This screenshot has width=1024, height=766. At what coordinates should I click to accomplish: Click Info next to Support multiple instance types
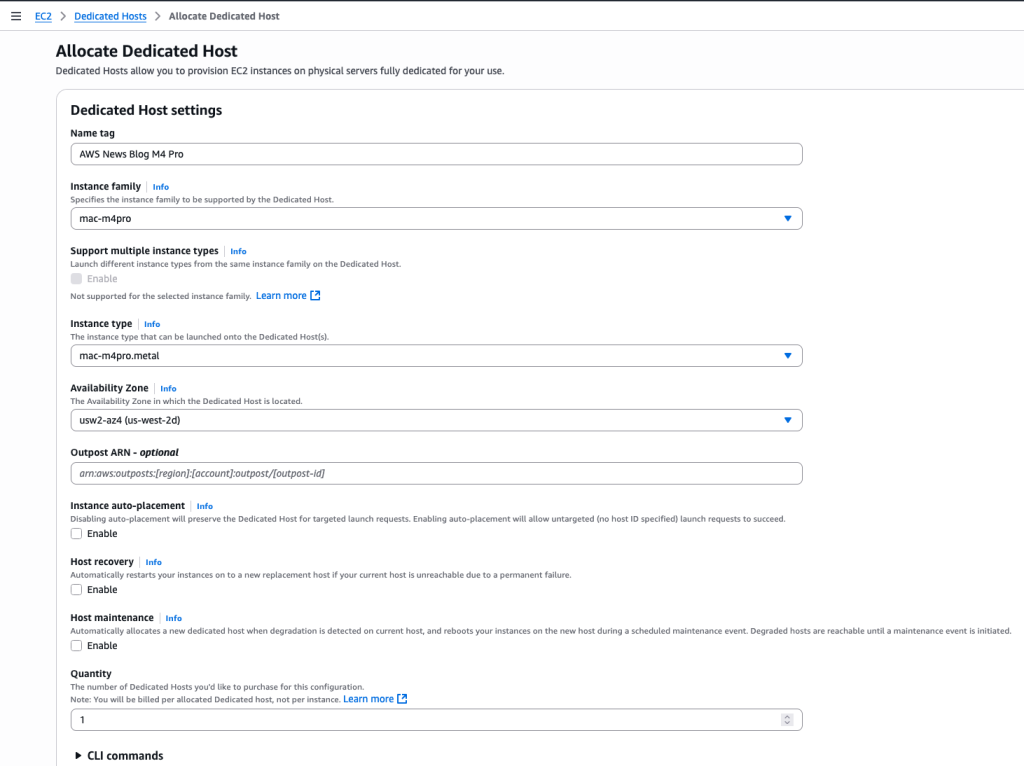click(238, 251)
